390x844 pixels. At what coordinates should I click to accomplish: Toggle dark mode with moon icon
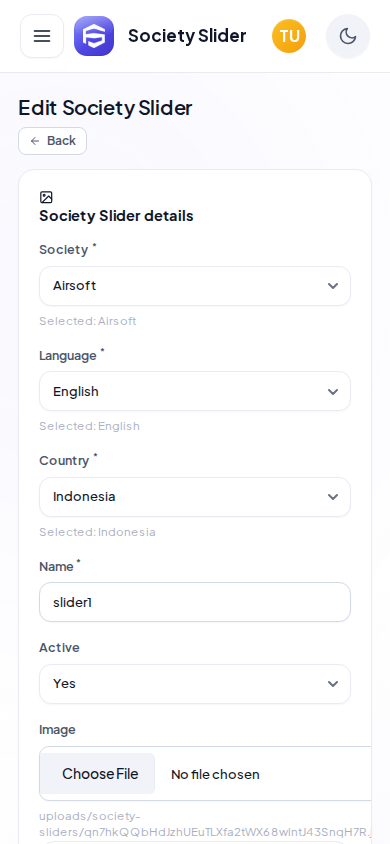coord(348,36)
